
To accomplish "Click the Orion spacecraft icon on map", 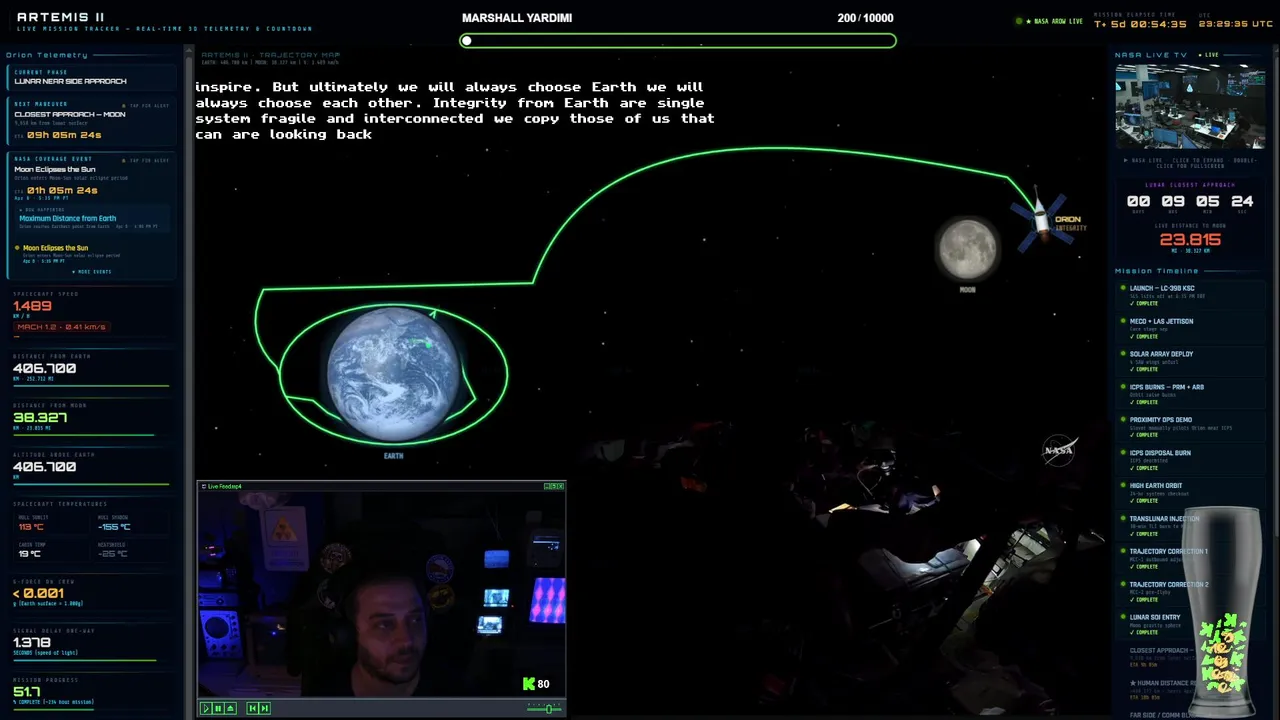I will coord(1040,218).
